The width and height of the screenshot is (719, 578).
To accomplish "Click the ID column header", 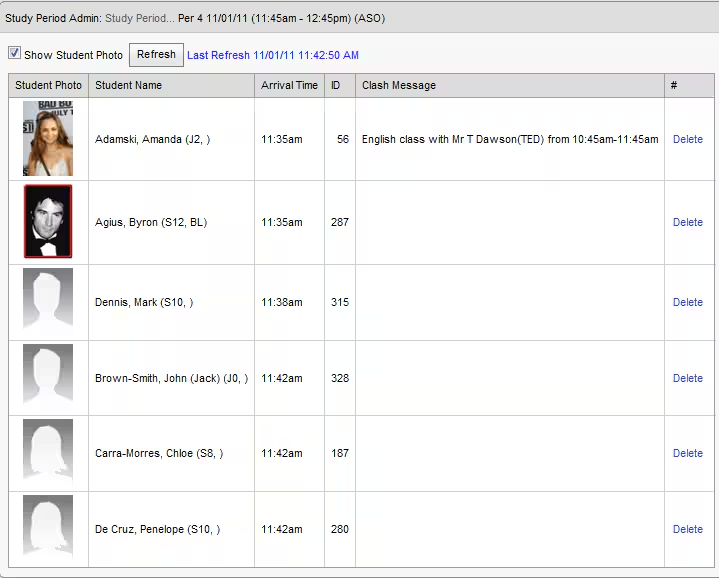I will click(340, 85).
